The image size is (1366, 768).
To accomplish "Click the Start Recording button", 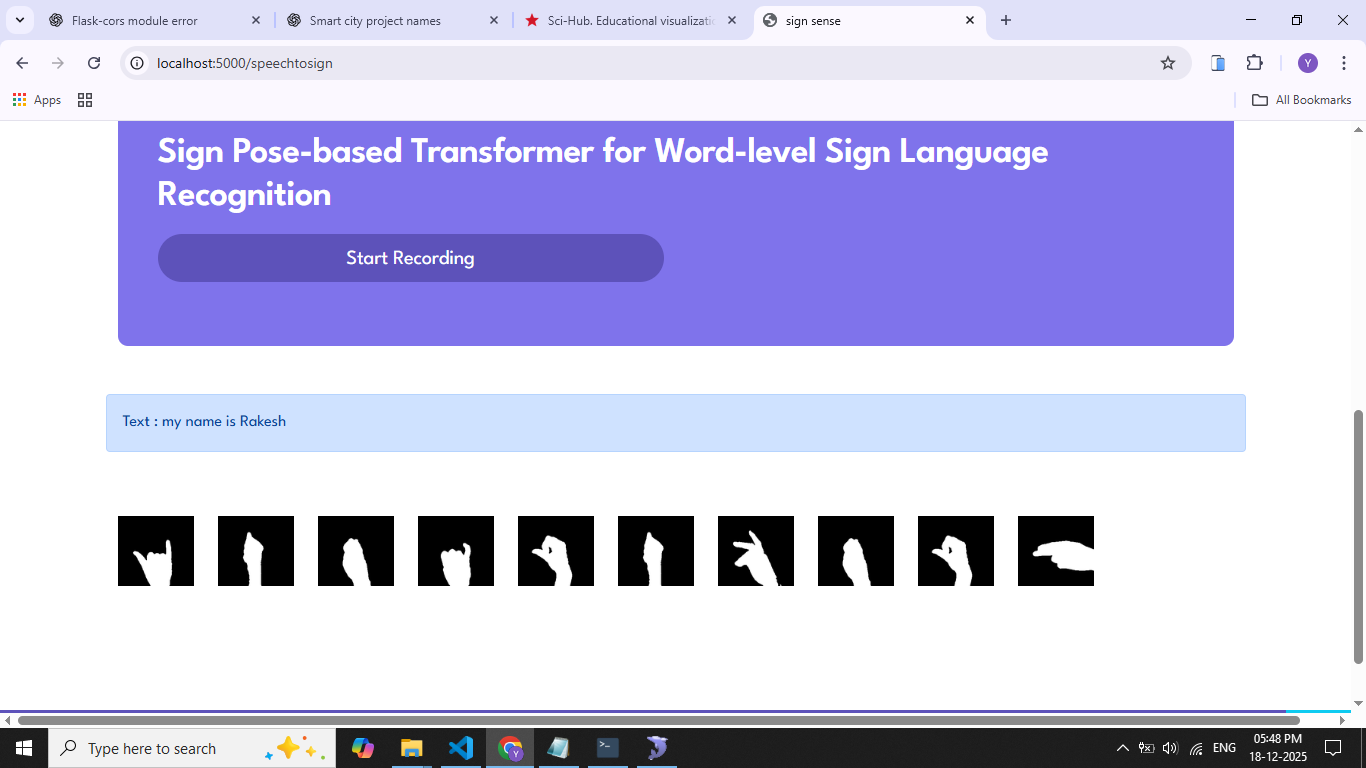I will 410,258.
